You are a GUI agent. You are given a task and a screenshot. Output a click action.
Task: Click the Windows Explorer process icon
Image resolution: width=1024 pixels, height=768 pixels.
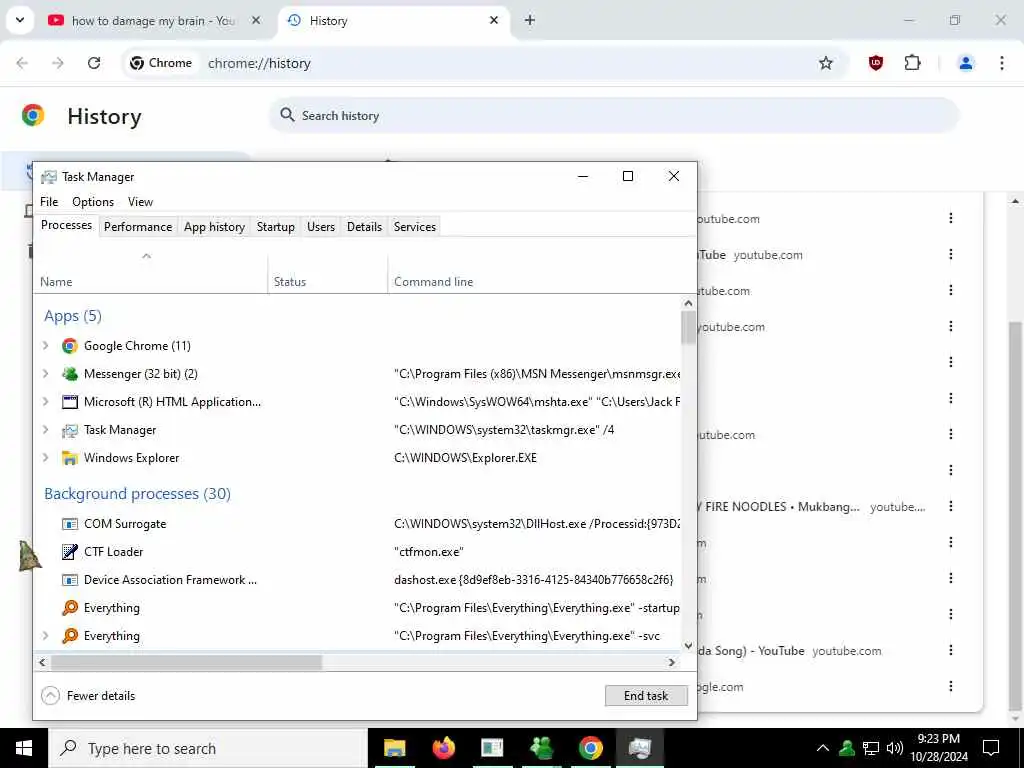[x=70, y=458]
